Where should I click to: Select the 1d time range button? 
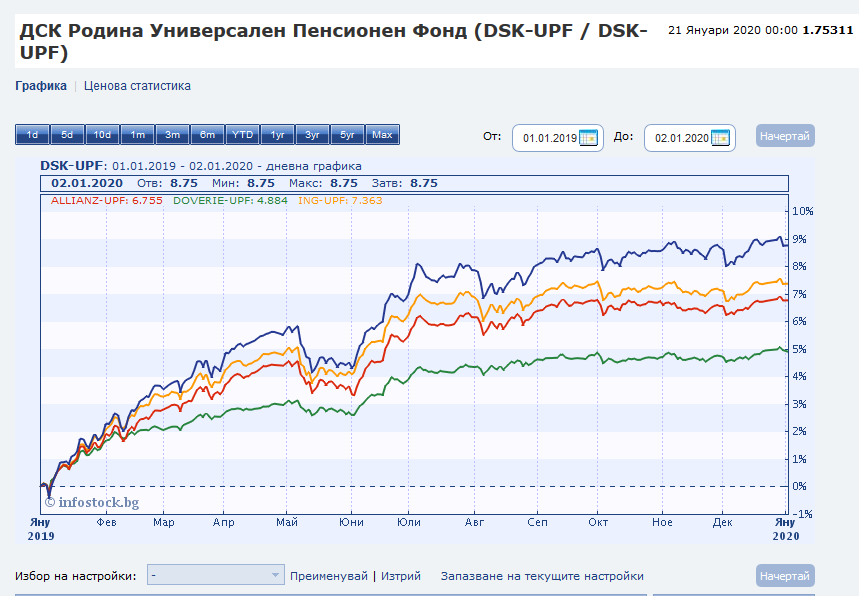point(32,135)
